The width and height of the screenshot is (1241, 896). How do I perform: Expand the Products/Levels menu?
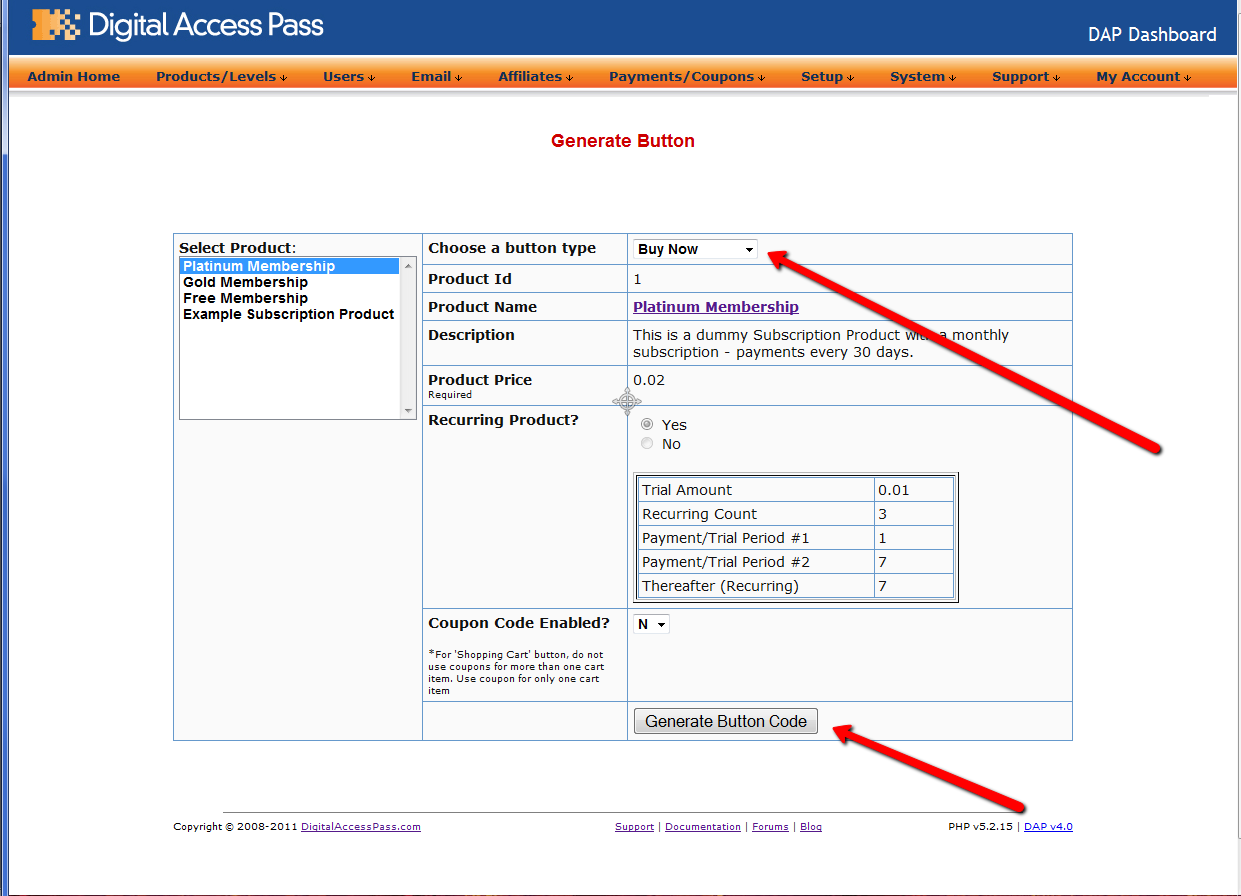(220, 77)
